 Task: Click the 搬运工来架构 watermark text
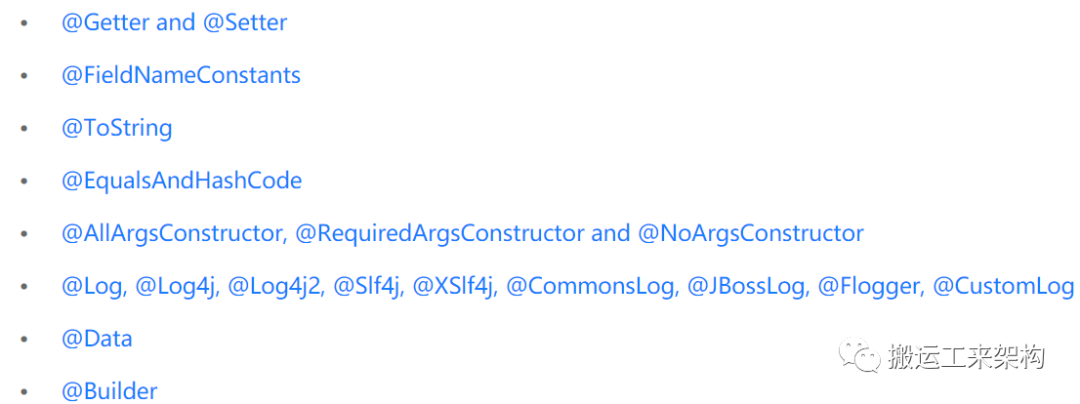(966, 357)
